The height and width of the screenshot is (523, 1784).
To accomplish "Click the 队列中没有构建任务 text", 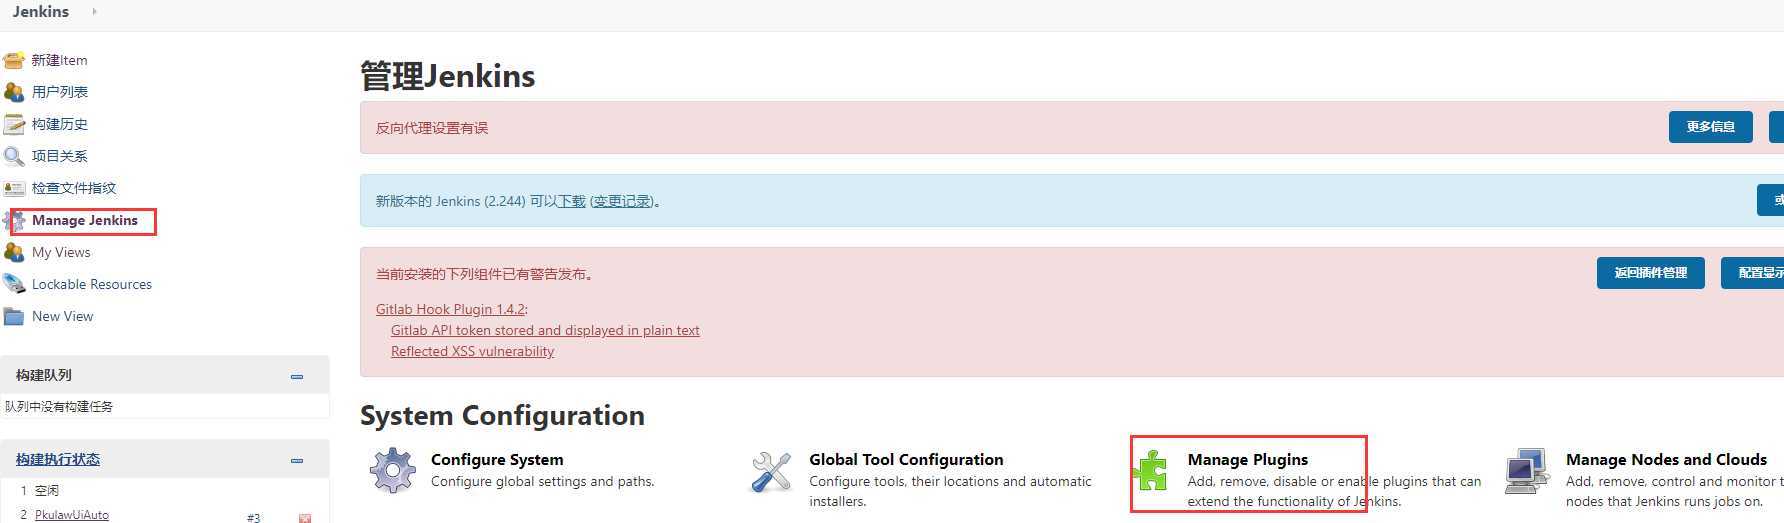I will [59, 406].
